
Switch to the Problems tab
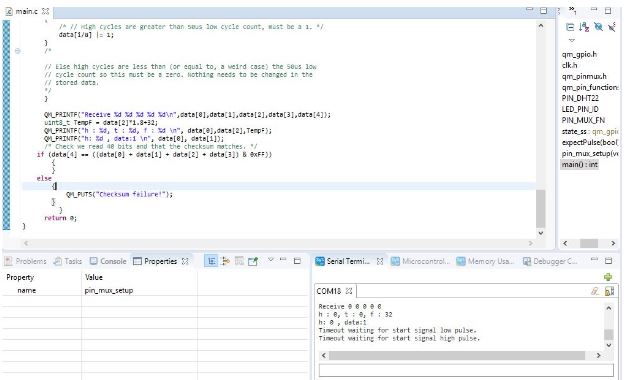click(26, 261)
